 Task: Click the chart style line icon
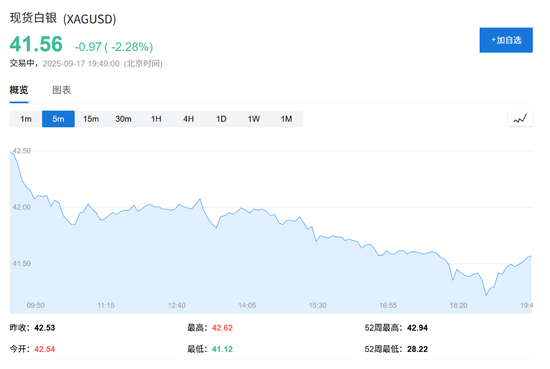coord(520,119)
